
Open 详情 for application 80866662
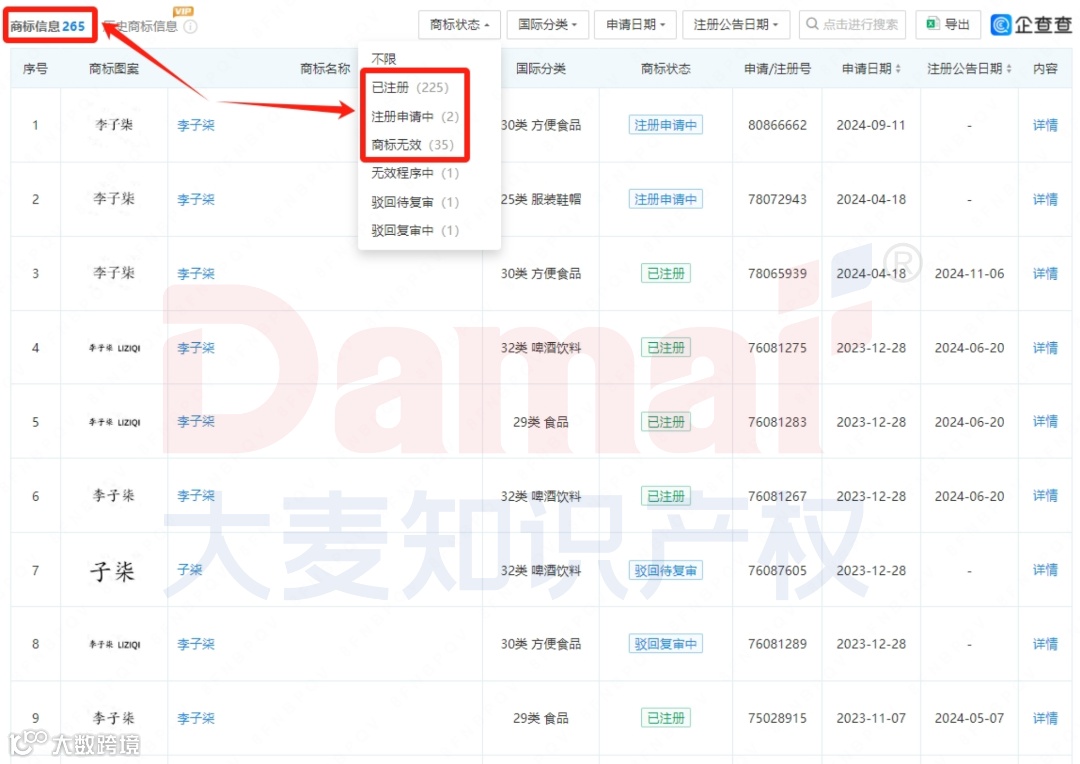coord(1045,125)
